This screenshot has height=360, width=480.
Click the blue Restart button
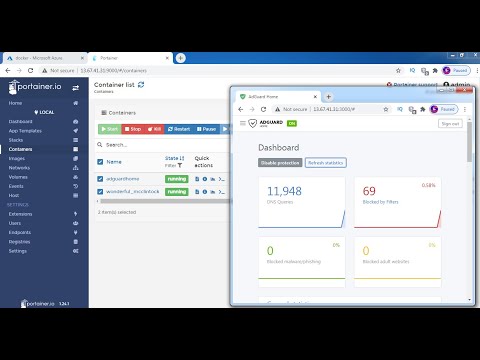pos(179,129)
